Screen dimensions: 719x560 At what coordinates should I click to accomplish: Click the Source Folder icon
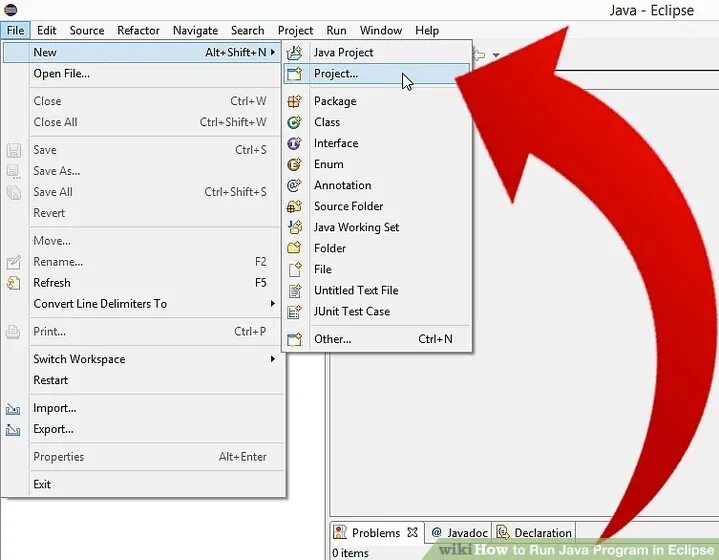tap(294, 207)
